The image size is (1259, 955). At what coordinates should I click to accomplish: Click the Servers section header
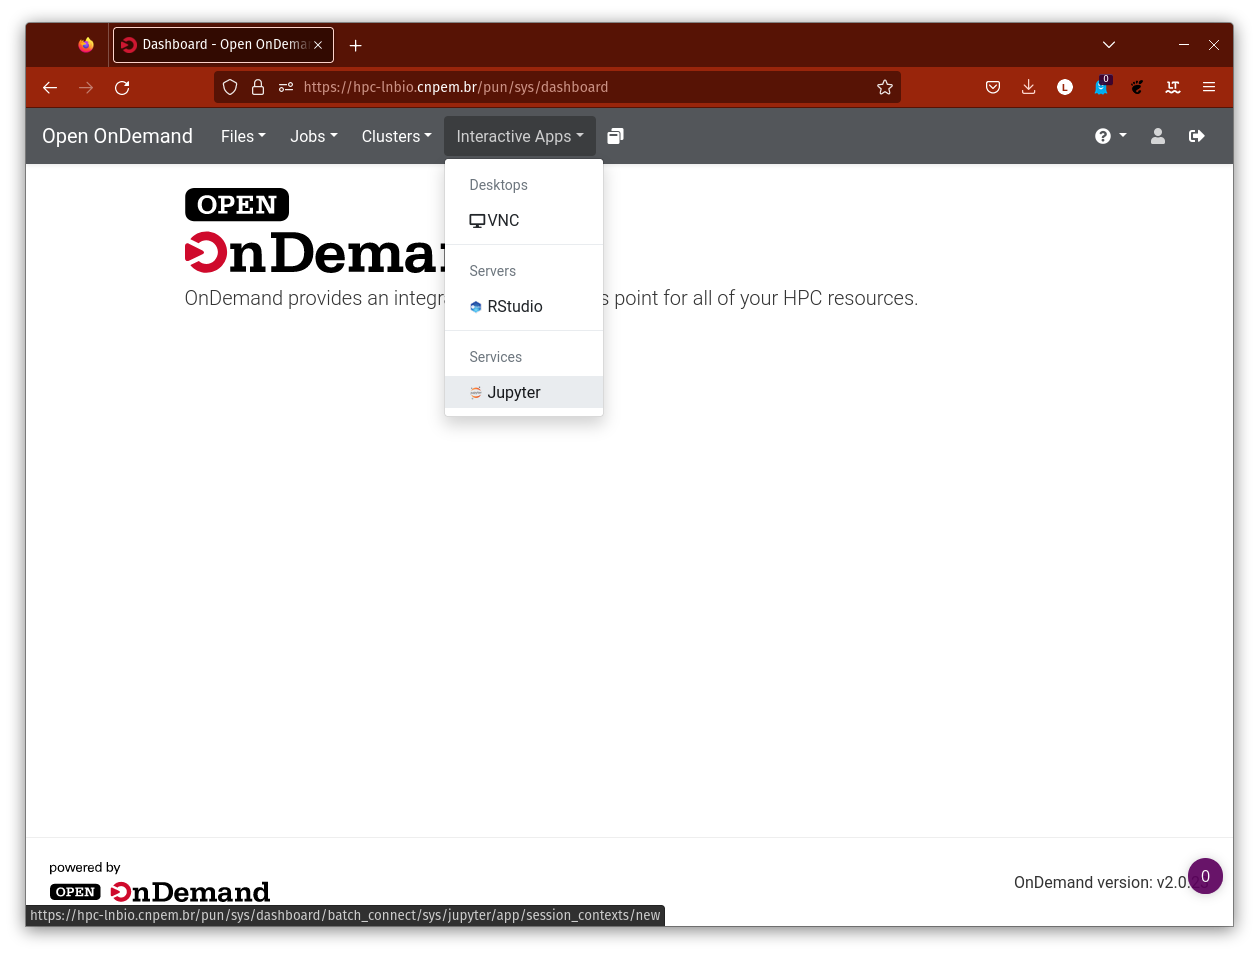click(492, 271)
